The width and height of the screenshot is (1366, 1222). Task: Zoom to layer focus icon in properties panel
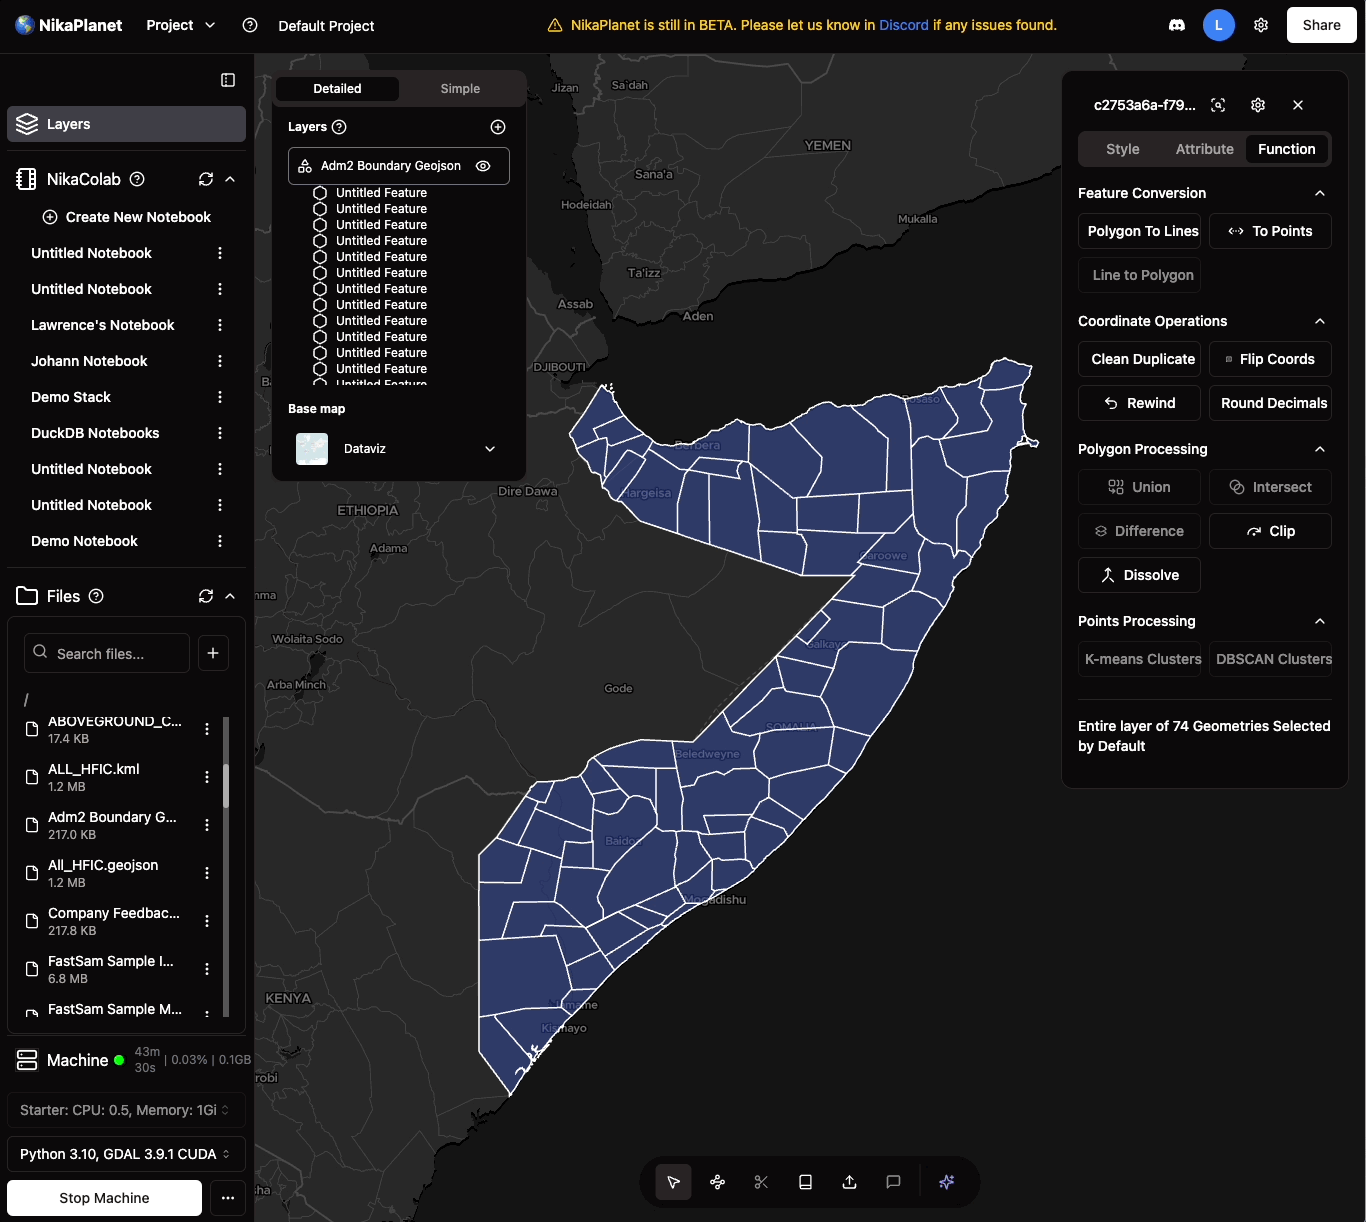point(1218,105)
